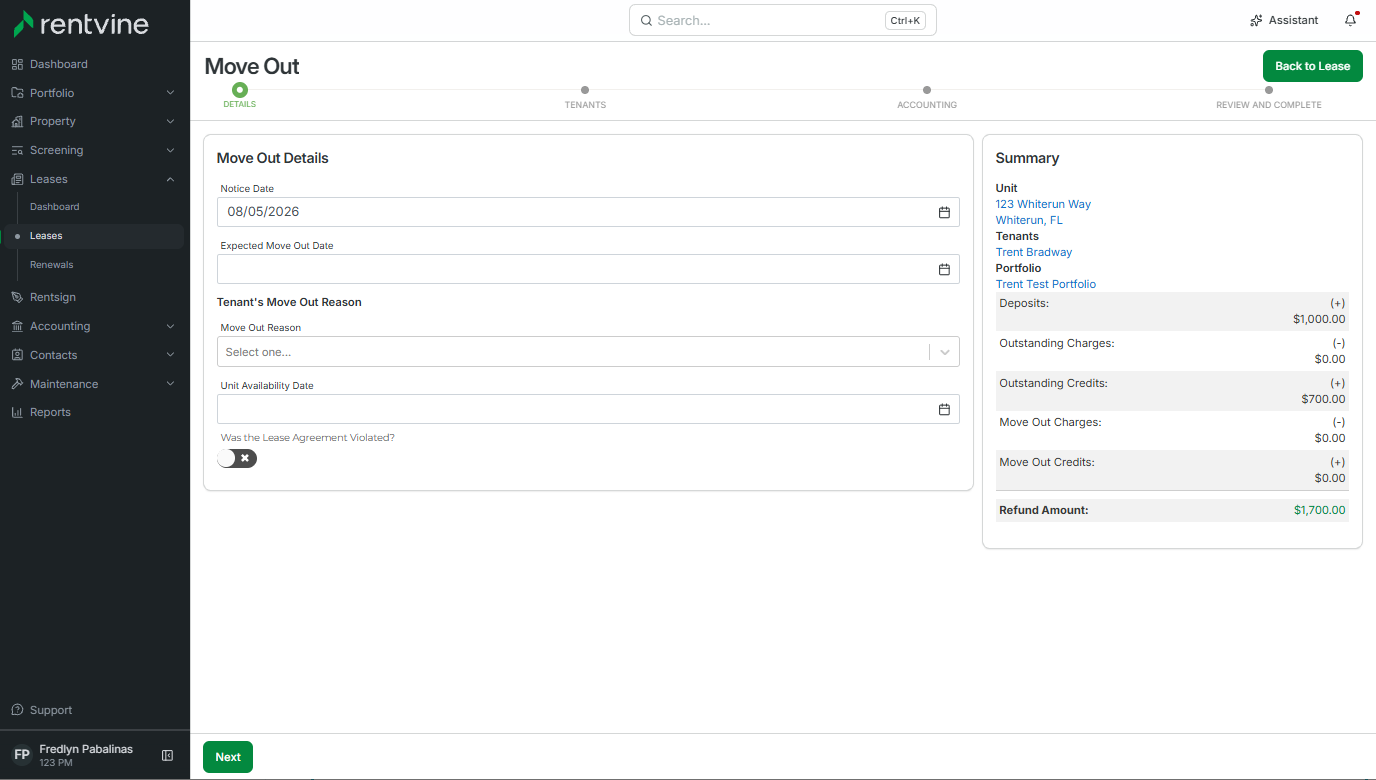
Task: Open Notice Date calendar picker
Action: coord(944,212)
